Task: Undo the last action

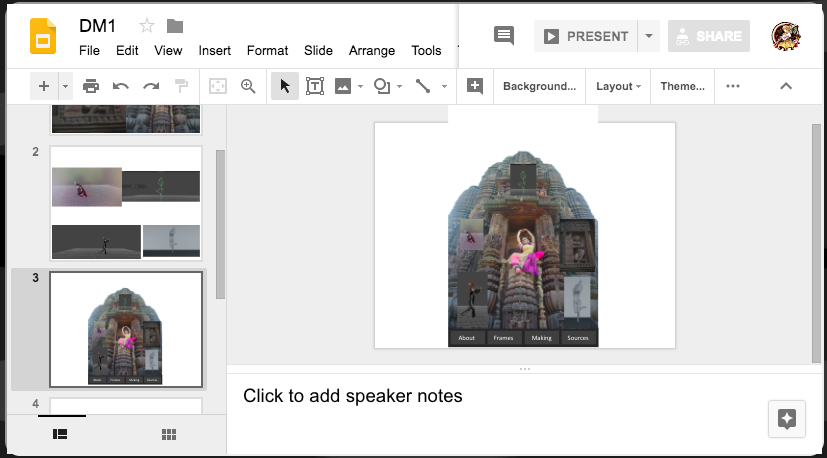Action: pos(121,86)
